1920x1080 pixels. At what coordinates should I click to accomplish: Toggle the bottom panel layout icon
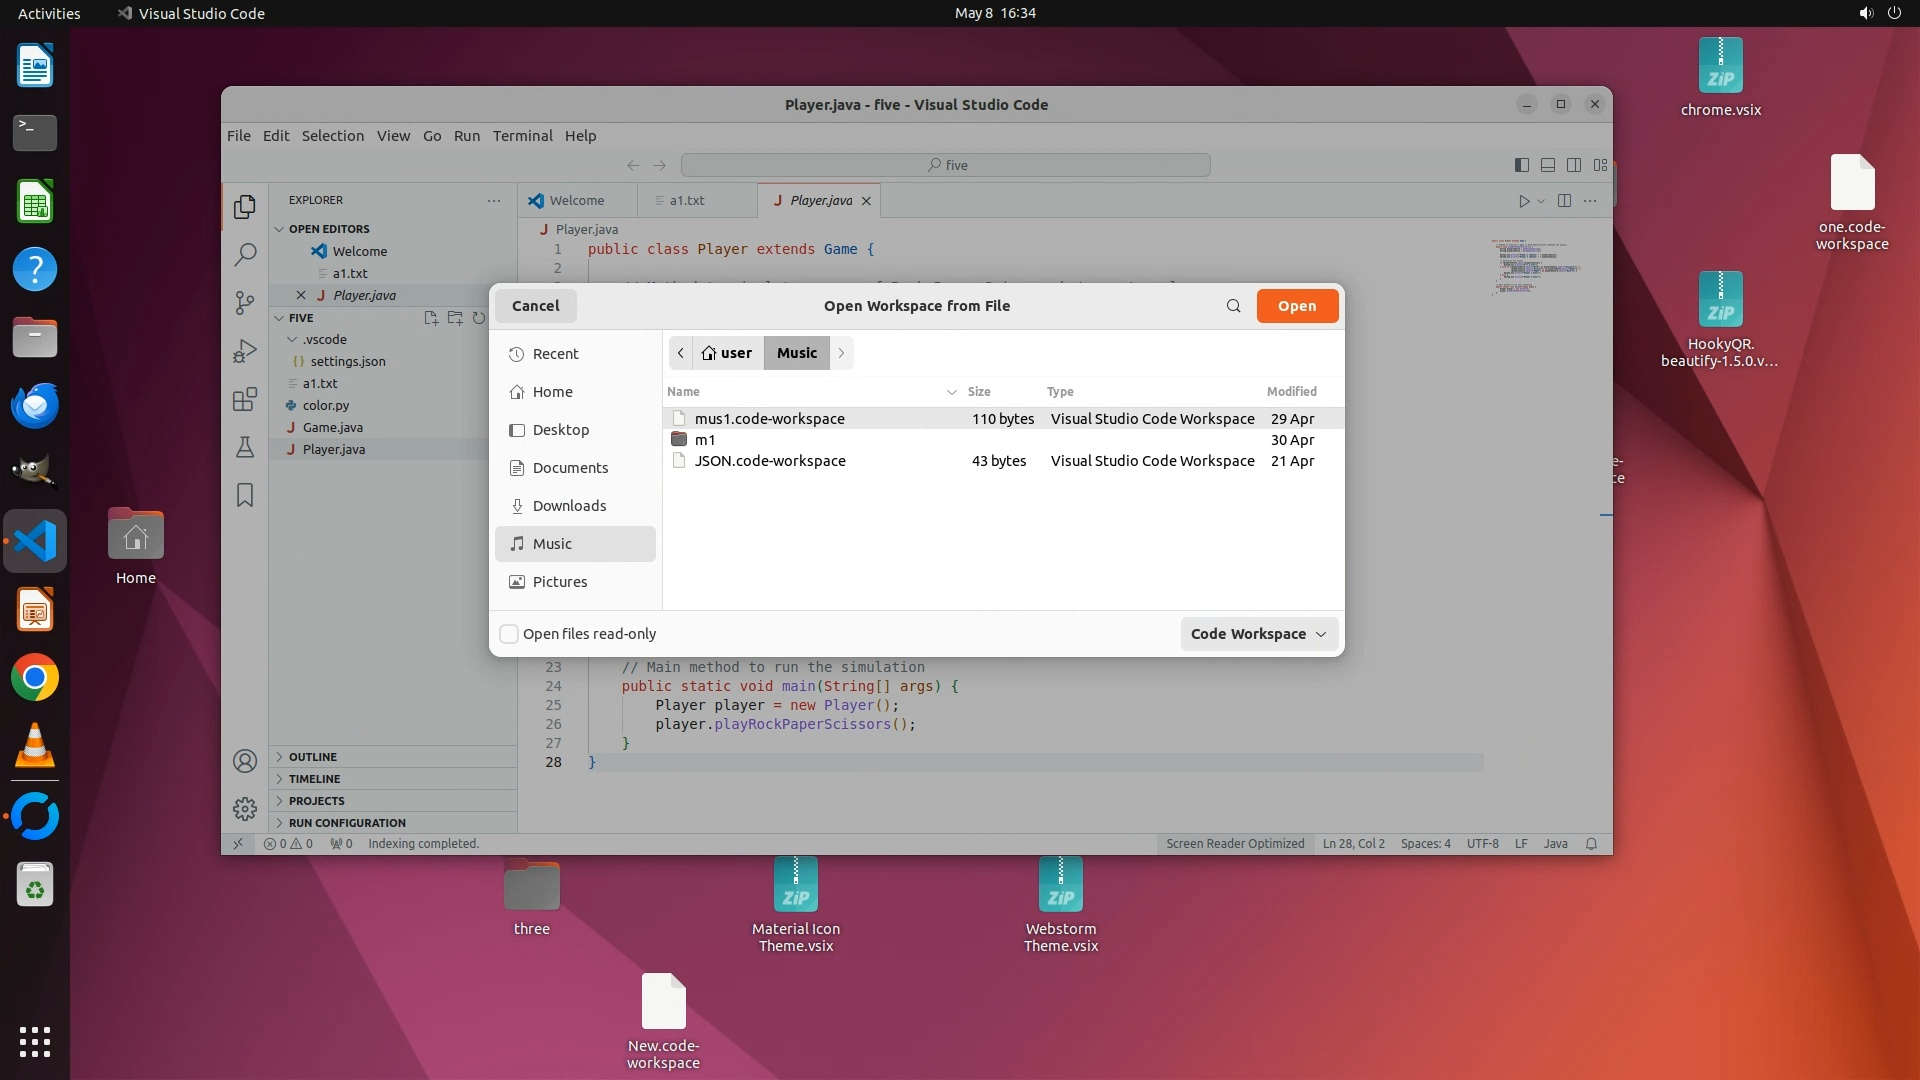coord(1548,165)
